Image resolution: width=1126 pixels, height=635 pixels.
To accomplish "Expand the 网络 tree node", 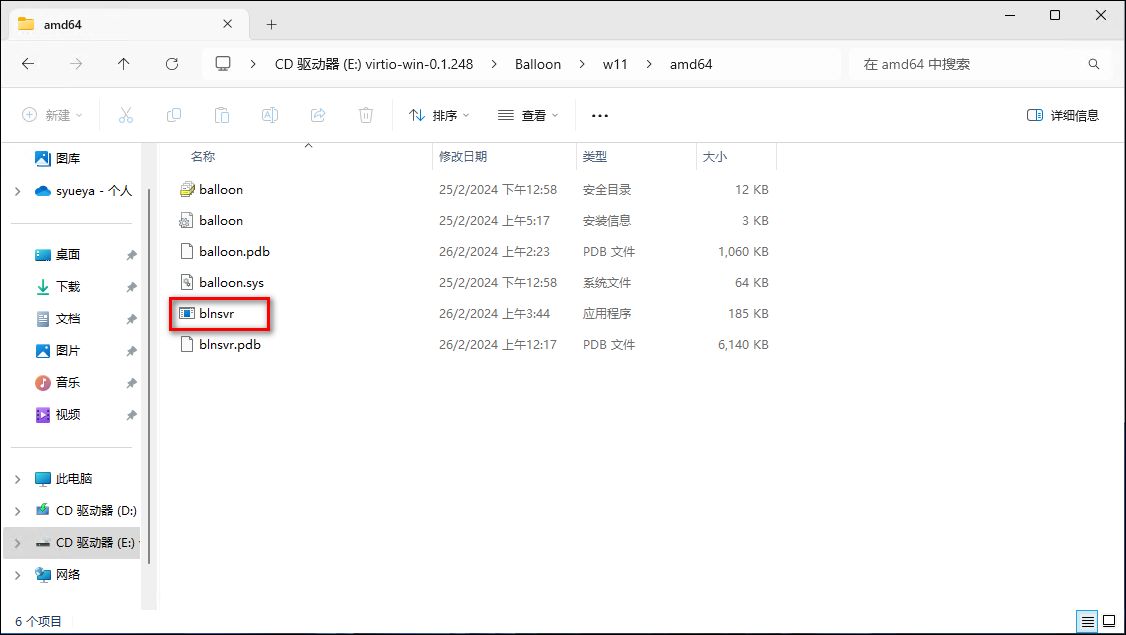I will 17,575.
